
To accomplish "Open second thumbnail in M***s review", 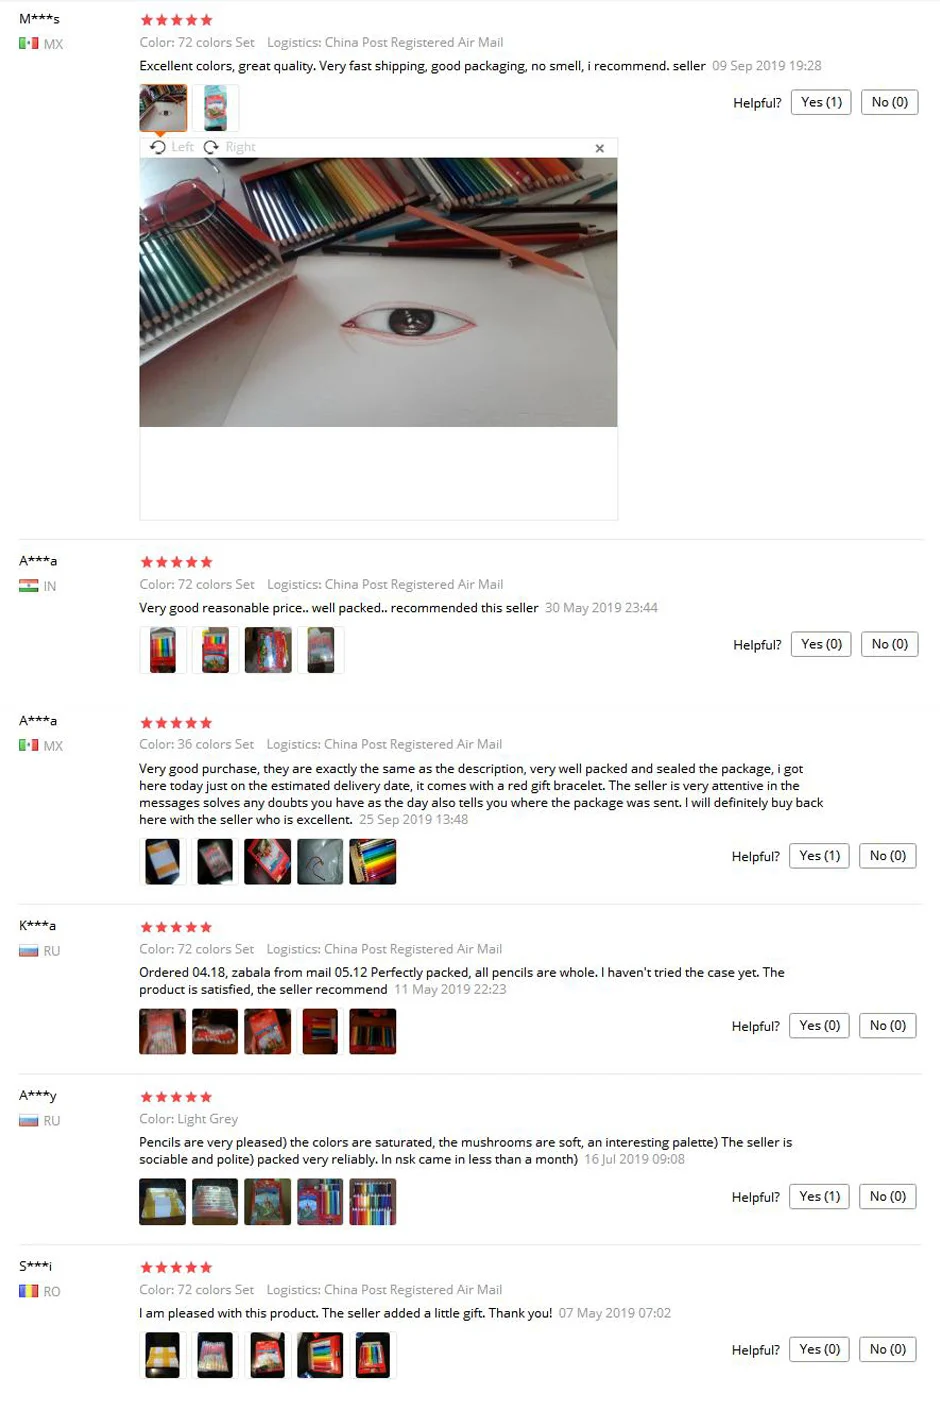I will pos(215,108).
